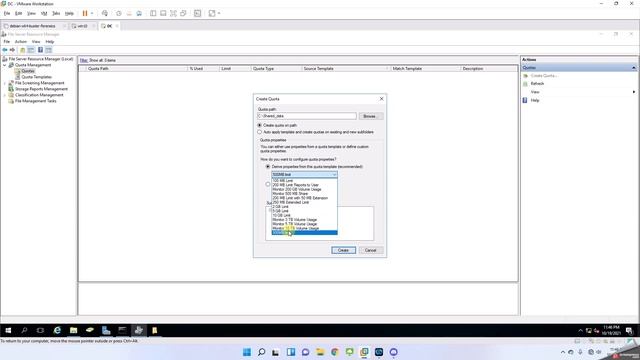Select Quotas in the tree
Image resolution: width=640 pixels, height=360 pixels.
point(28,71)
